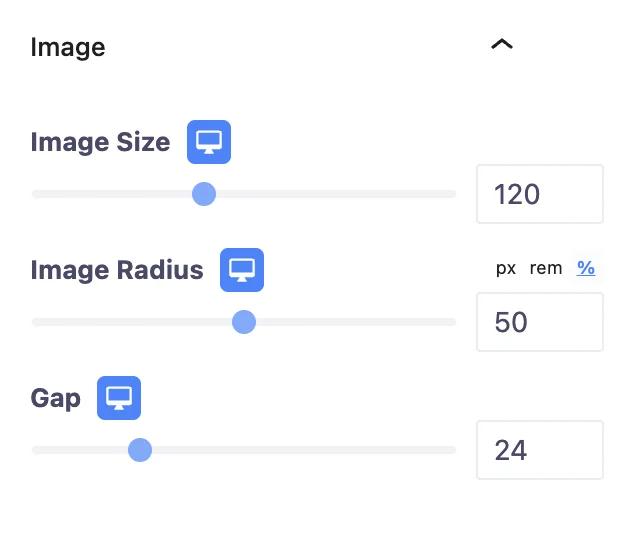Click the Gap label text
This screenshot has height=534, width=632.
click(55, 398)
